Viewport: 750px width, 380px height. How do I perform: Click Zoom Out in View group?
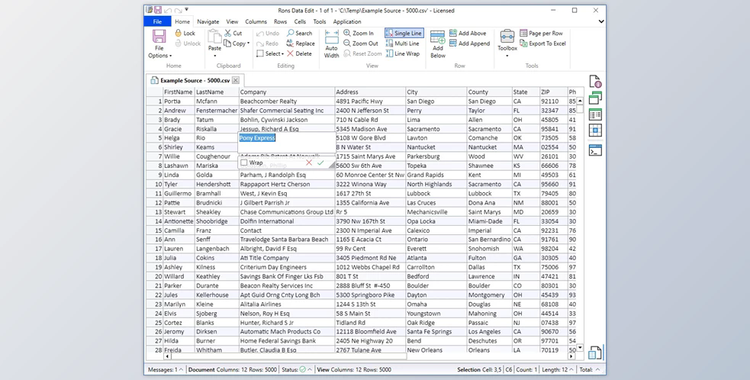[361, 44]
